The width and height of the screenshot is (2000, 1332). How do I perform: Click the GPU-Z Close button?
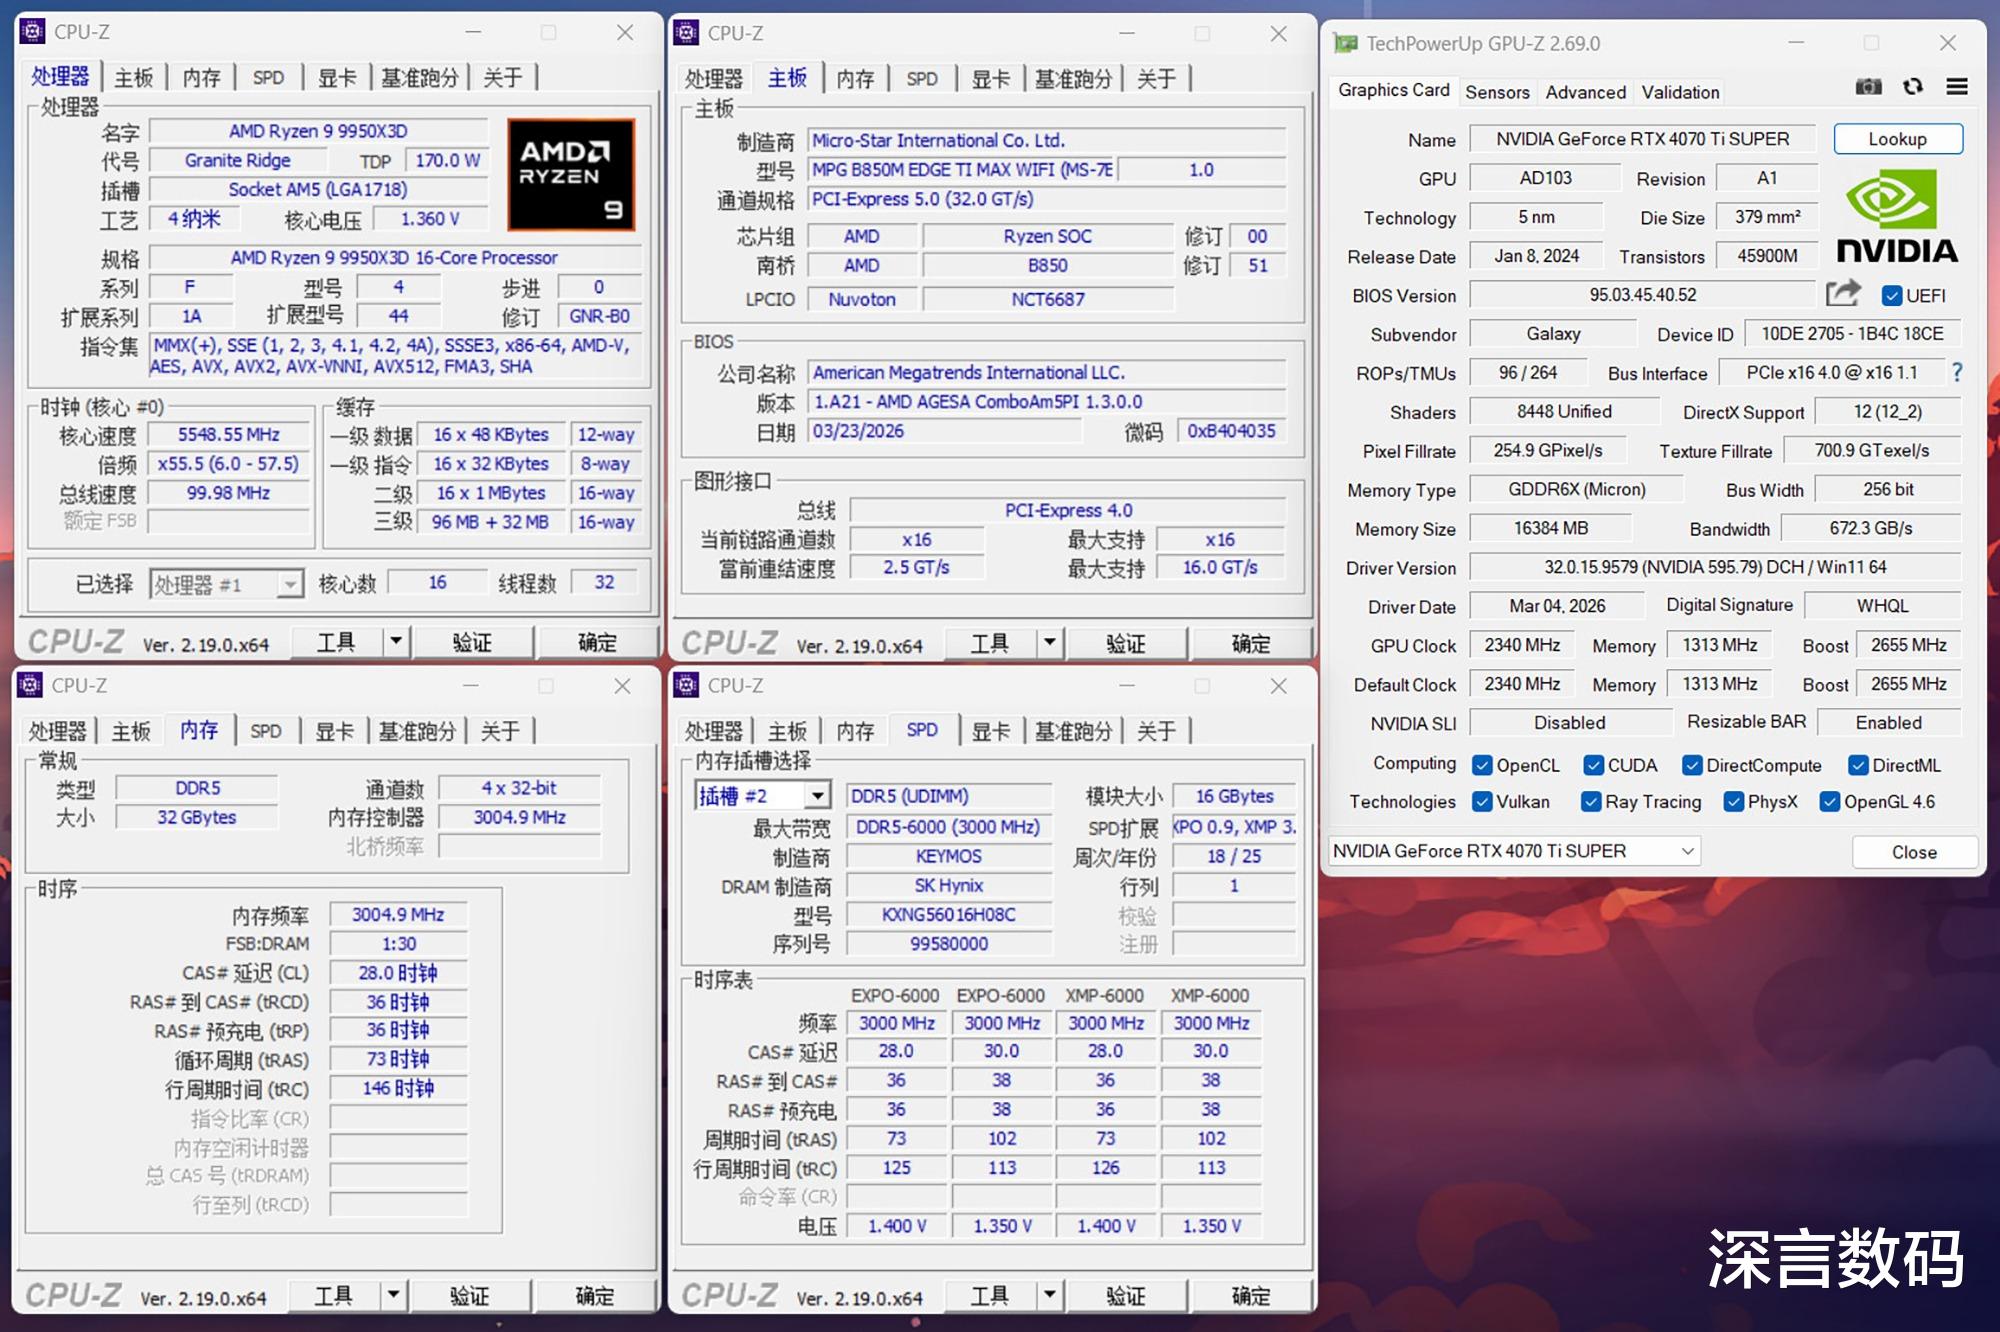pos(1913,852)
